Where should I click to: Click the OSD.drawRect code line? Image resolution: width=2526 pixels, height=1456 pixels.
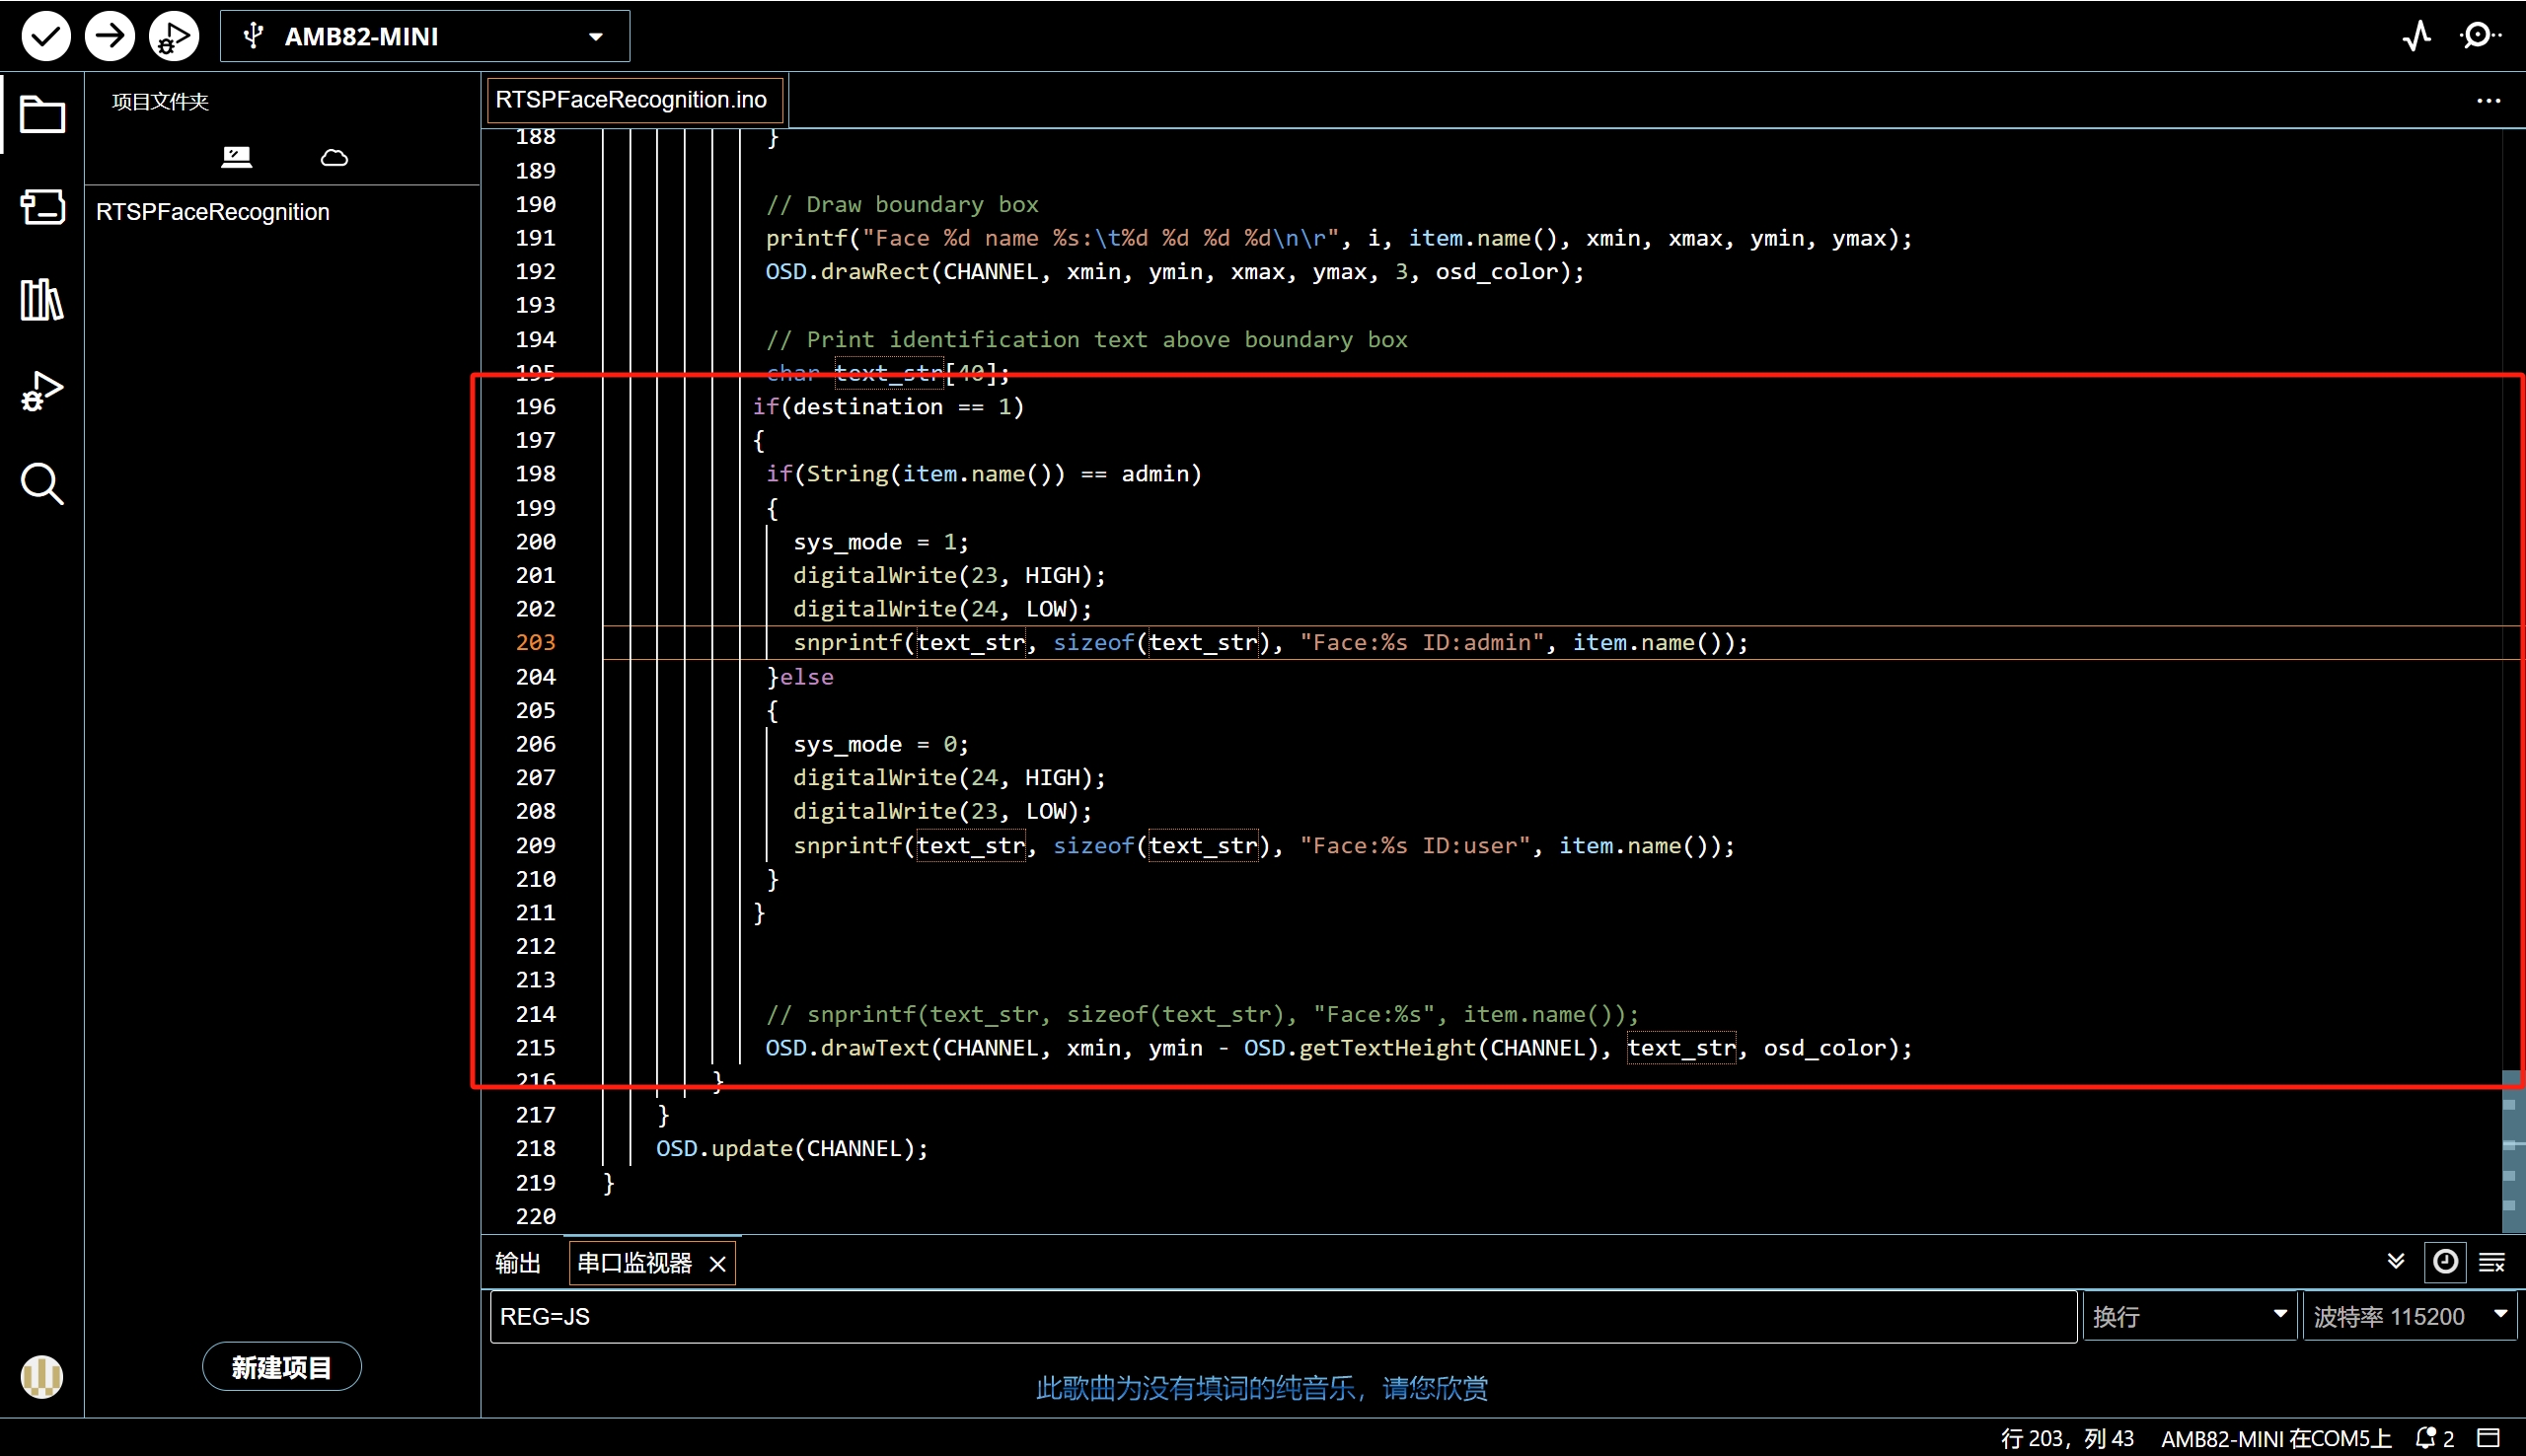tap(1175, 272)
